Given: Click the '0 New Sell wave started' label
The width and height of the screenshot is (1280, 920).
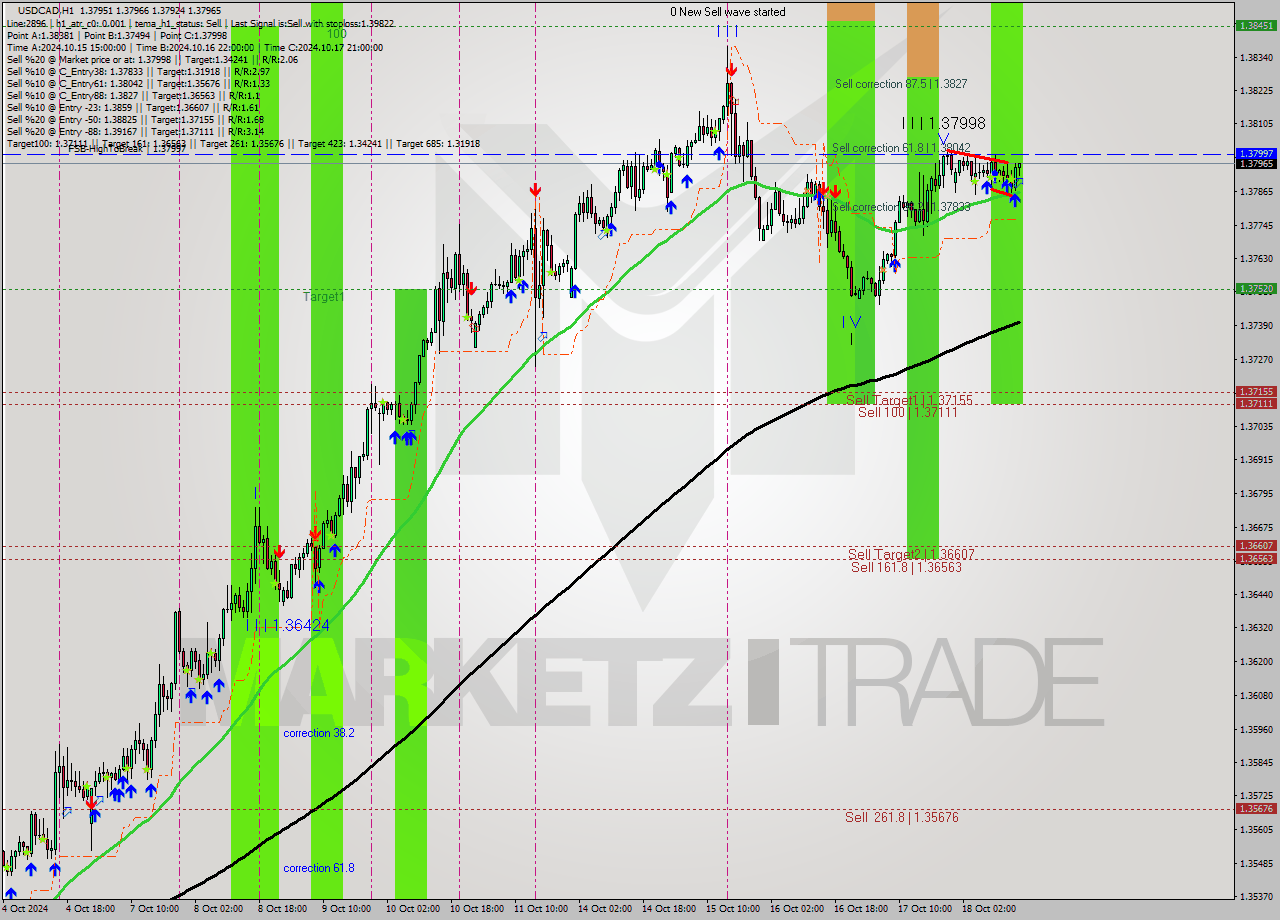Looking at the screenshot, I should tap(727, 12).
